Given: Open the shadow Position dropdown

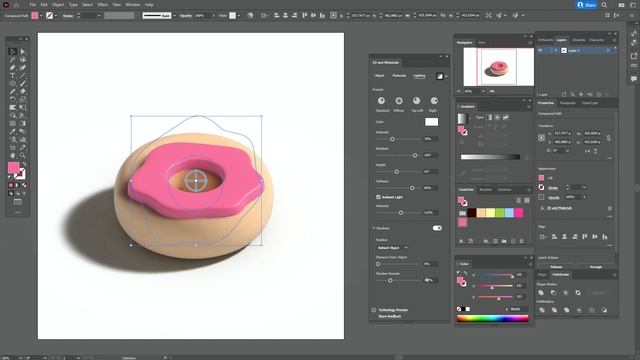Looking at the screenshot, I should point(392,248).
